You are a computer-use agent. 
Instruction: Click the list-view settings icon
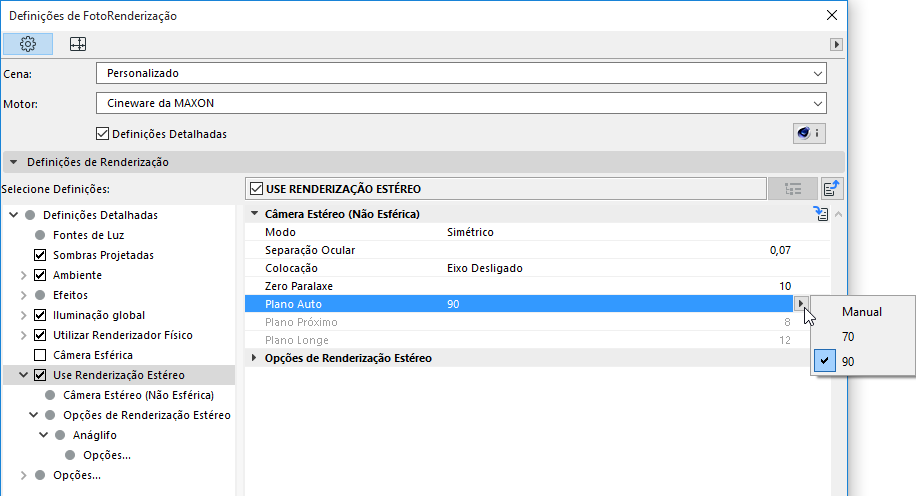(793, 189)
